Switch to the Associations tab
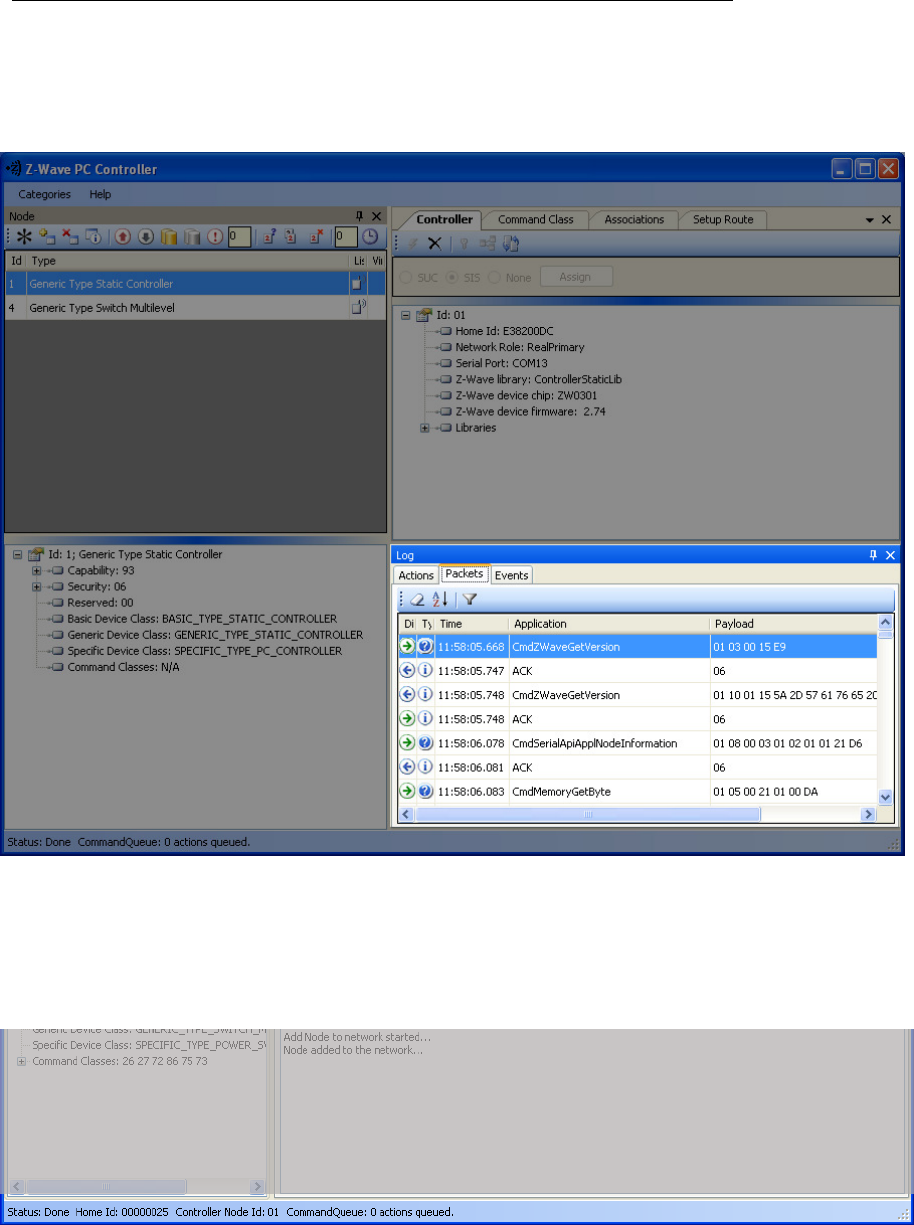 [634, 219]
